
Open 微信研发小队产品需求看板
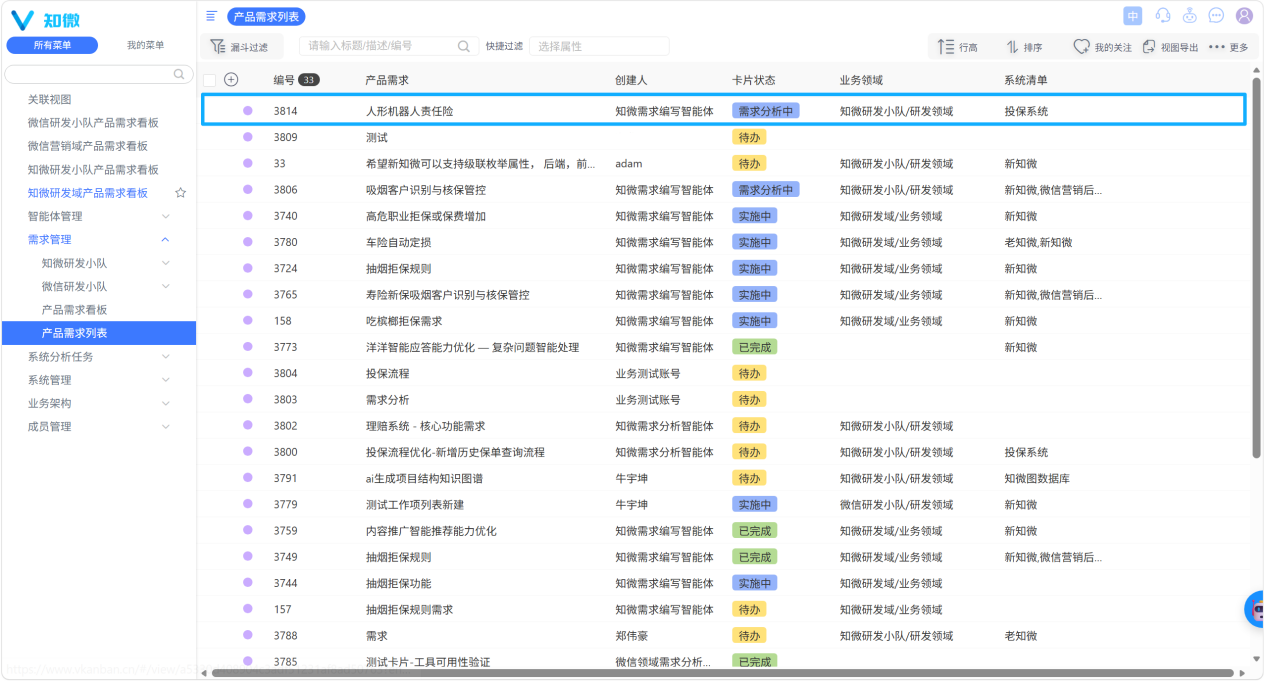click(93, 123)
